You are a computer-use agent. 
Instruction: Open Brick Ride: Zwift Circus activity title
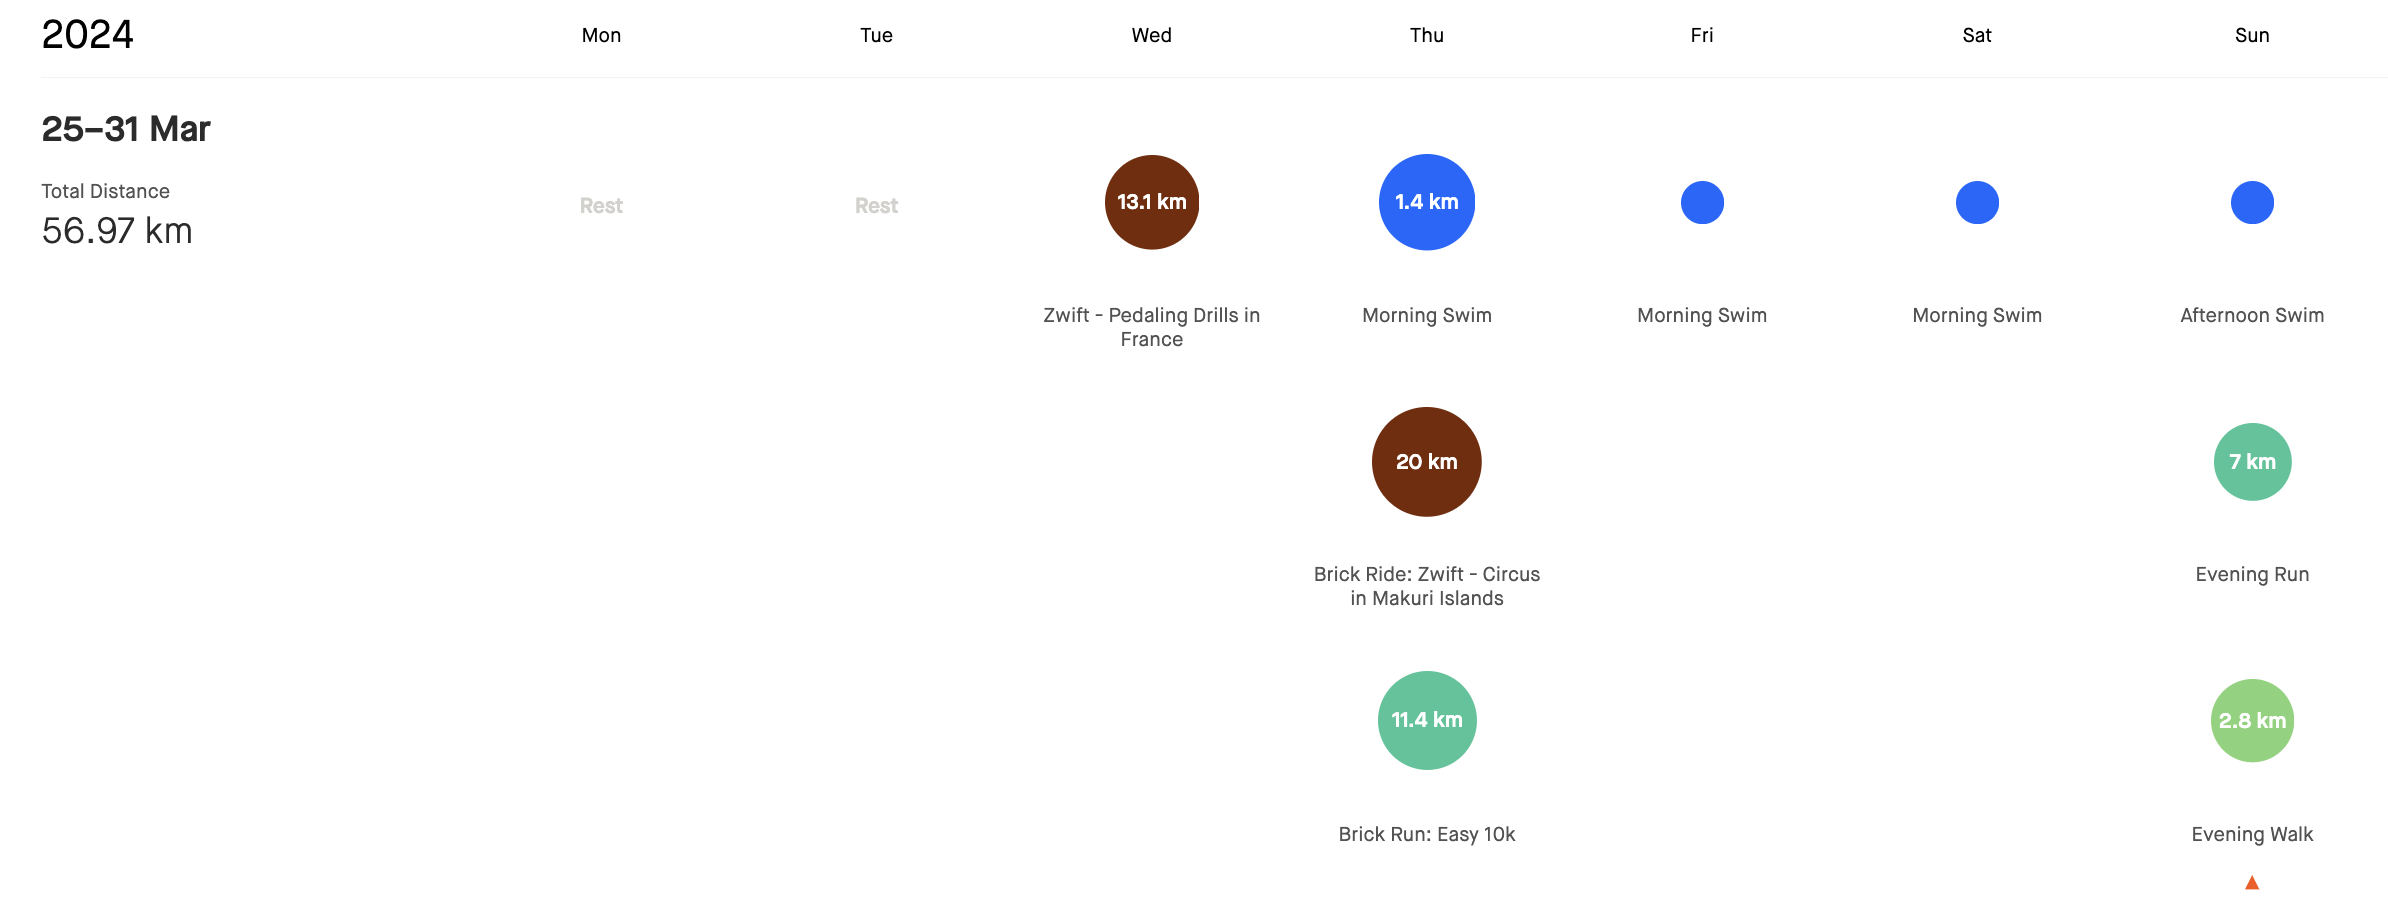(x=1426, y=586)
